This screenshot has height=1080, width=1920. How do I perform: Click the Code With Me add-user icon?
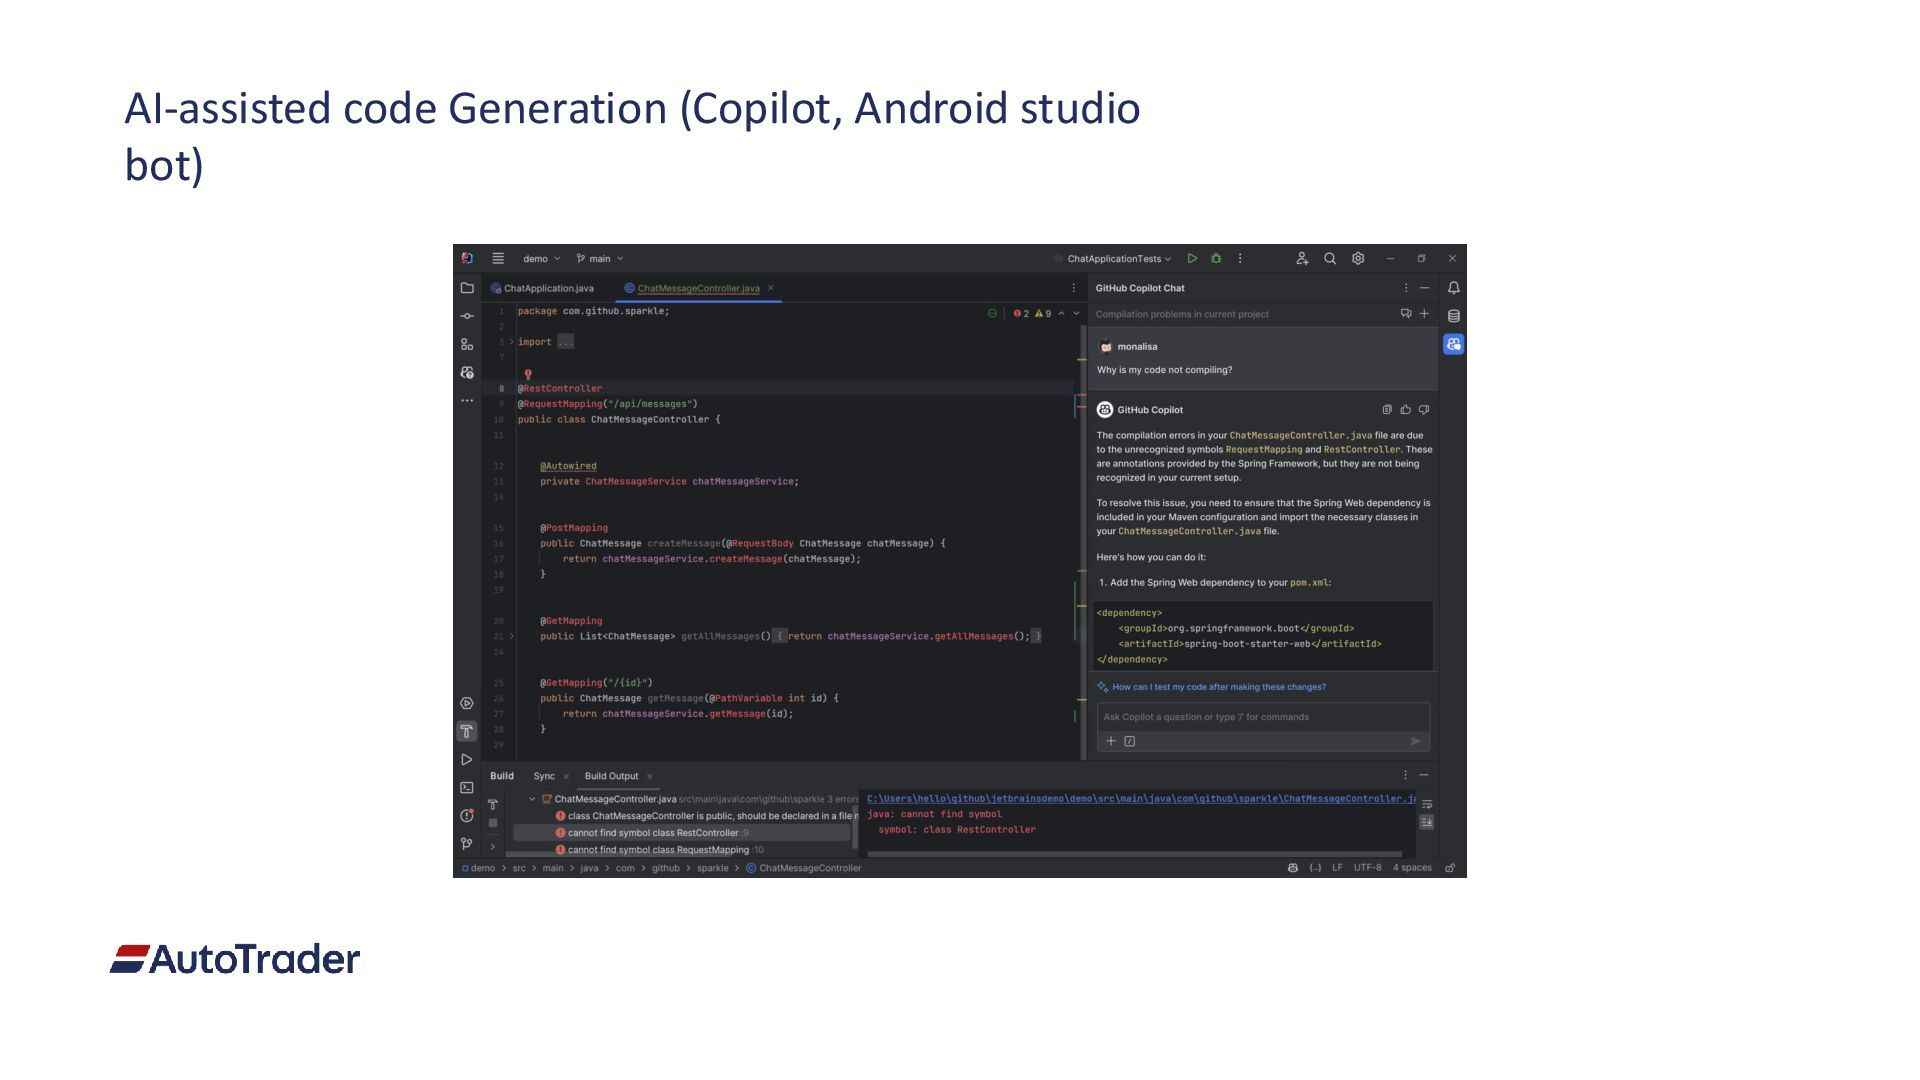coord(1302,258)
